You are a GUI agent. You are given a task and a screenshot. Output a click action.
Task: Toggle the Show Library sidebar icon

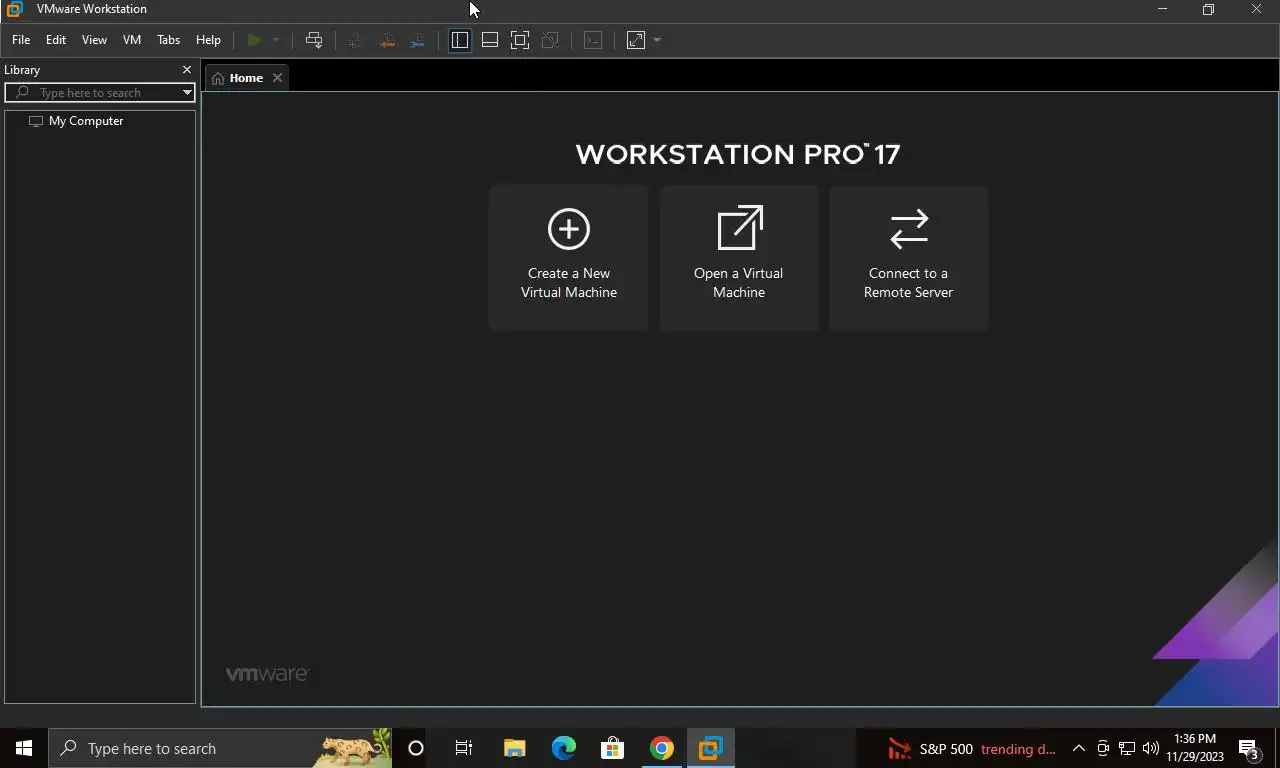click(460, 40)
